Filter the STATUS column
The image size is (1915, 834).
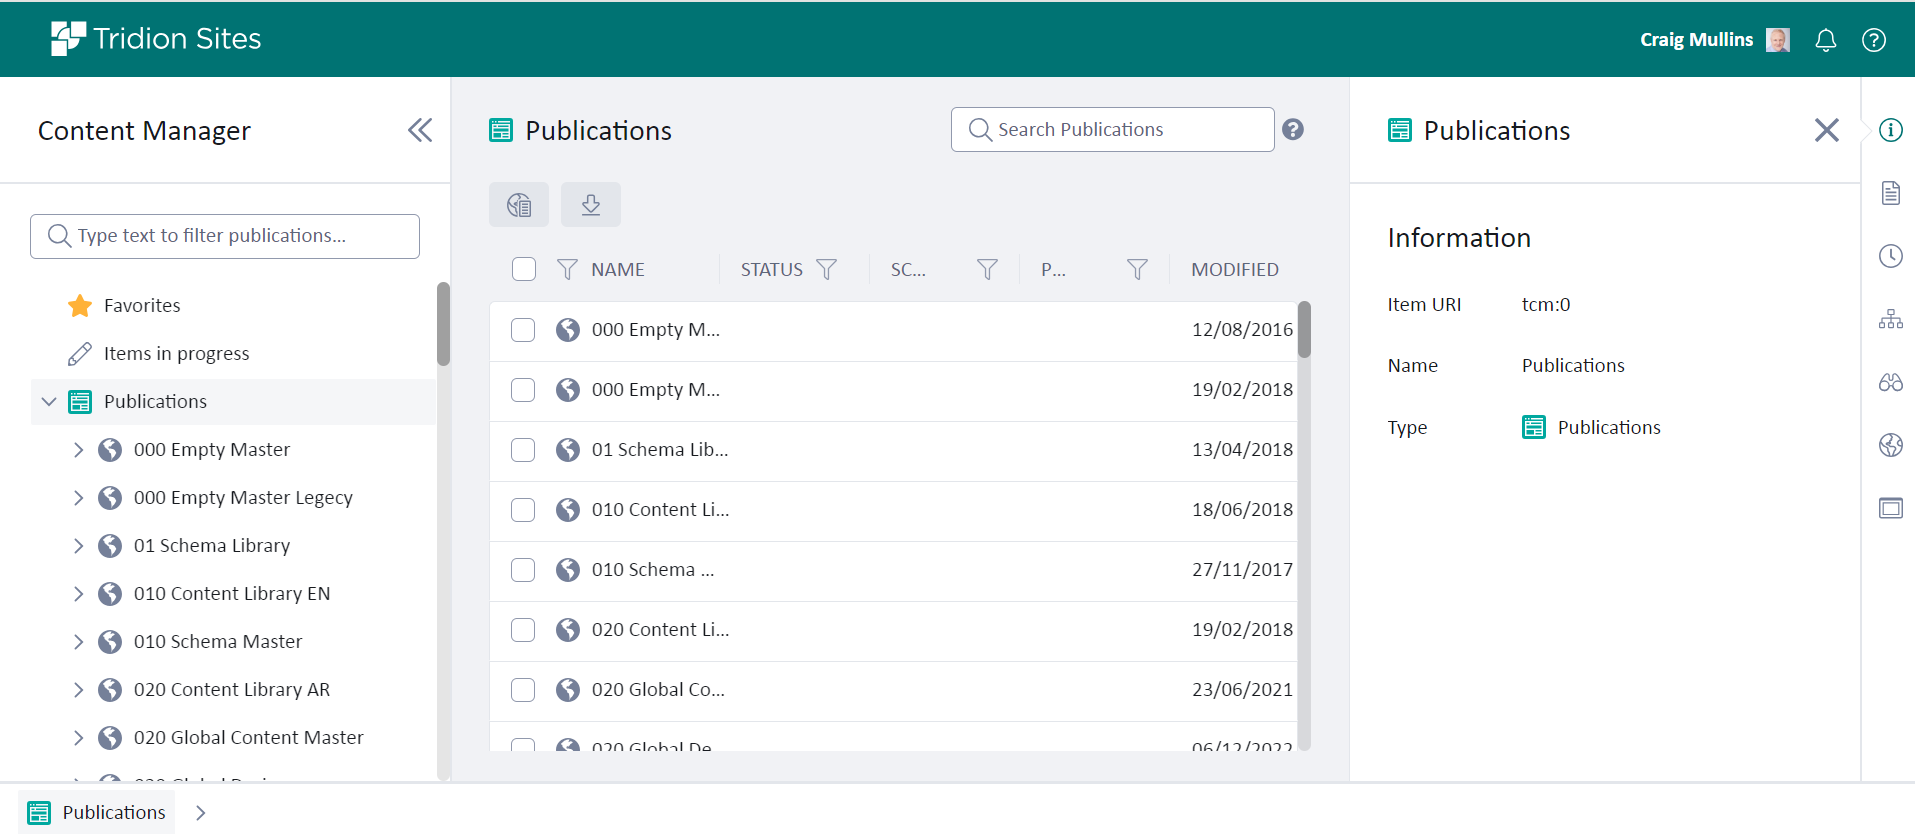pyautogui.click(x=826, y=269)
